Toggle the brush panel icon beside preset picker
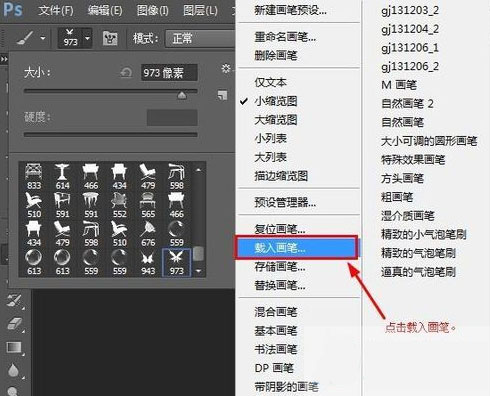Screen dimensions: 490x396 pyautogui.click(x=110, y=39)
